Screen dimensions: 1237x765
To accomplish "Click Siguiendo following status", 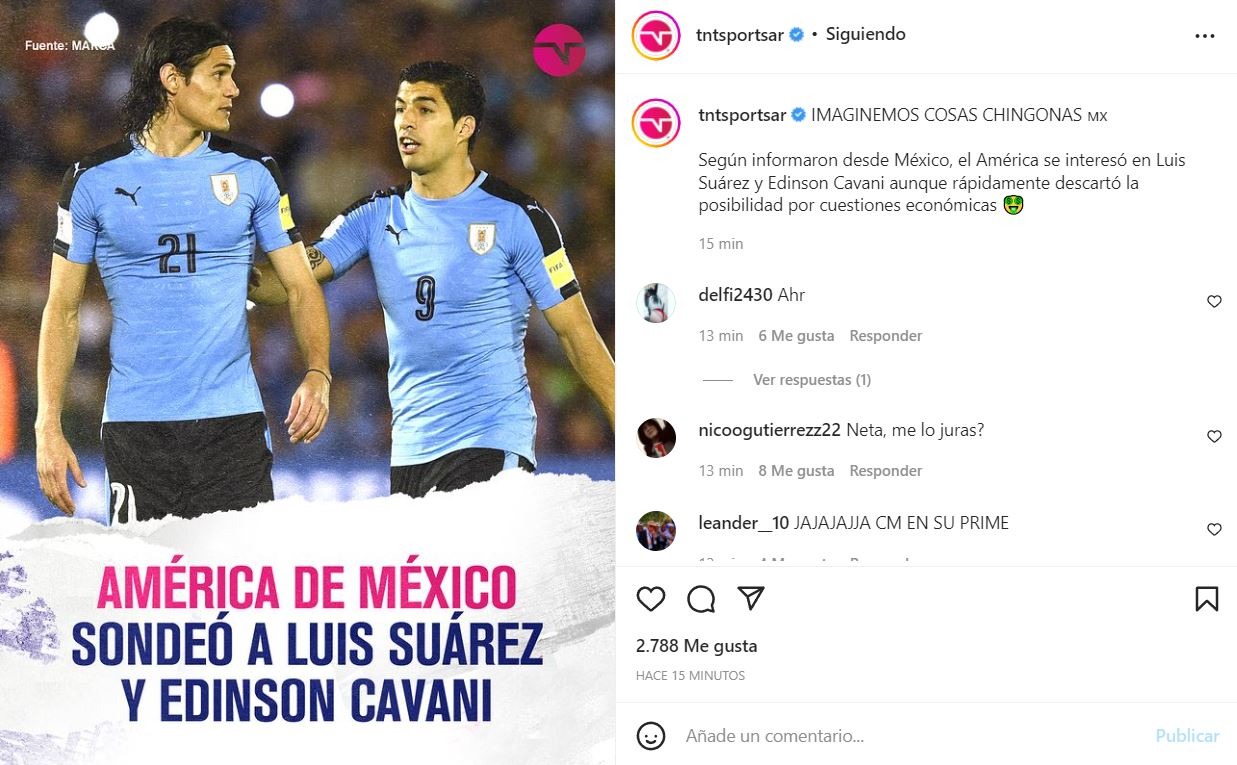I will 864,34.
